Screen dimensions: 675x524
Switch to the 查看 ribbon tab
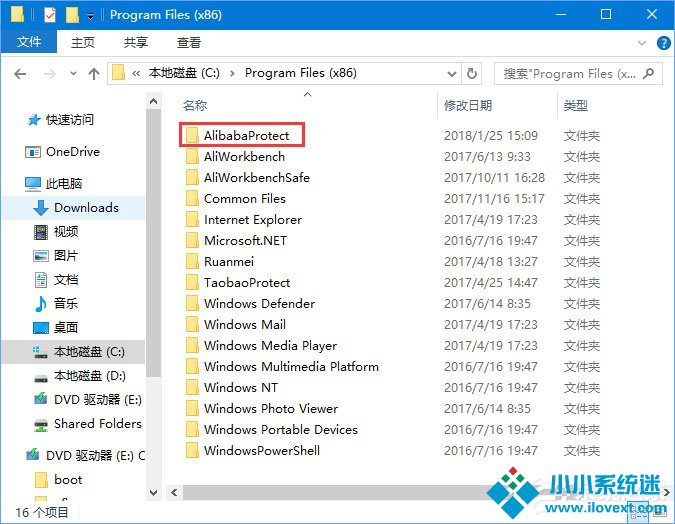[189, 42]
